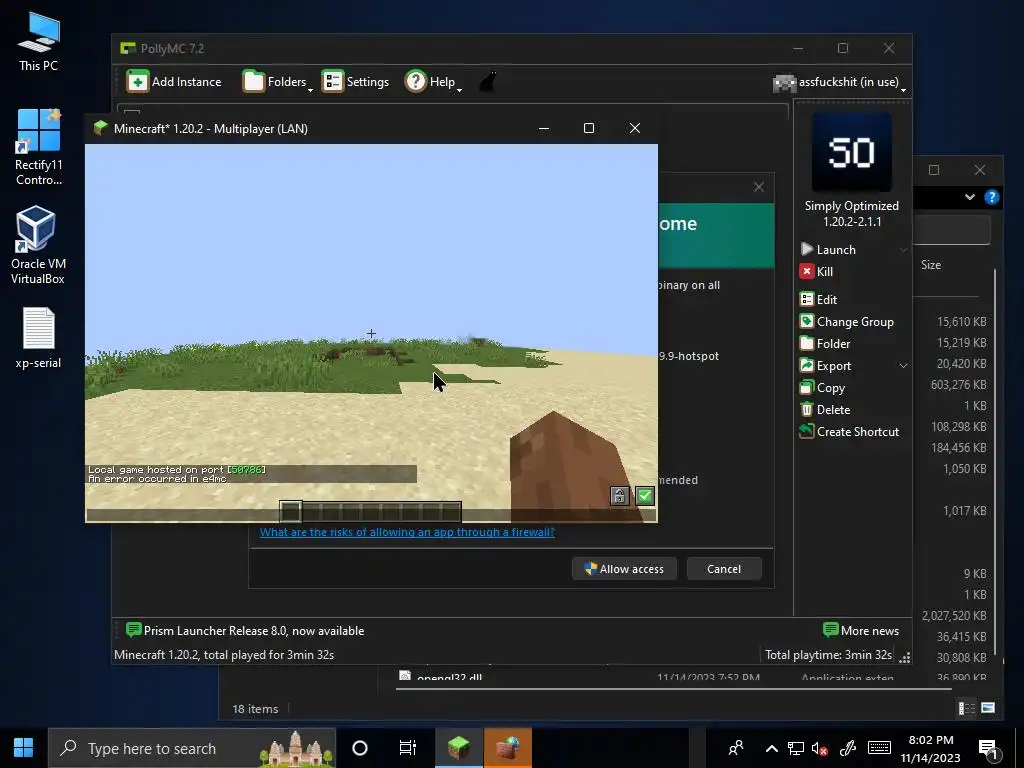The width and height of the screenshot is (1024, 768).
Task: Expand the Explorer ribbon chevron
Action: (970, 197)
